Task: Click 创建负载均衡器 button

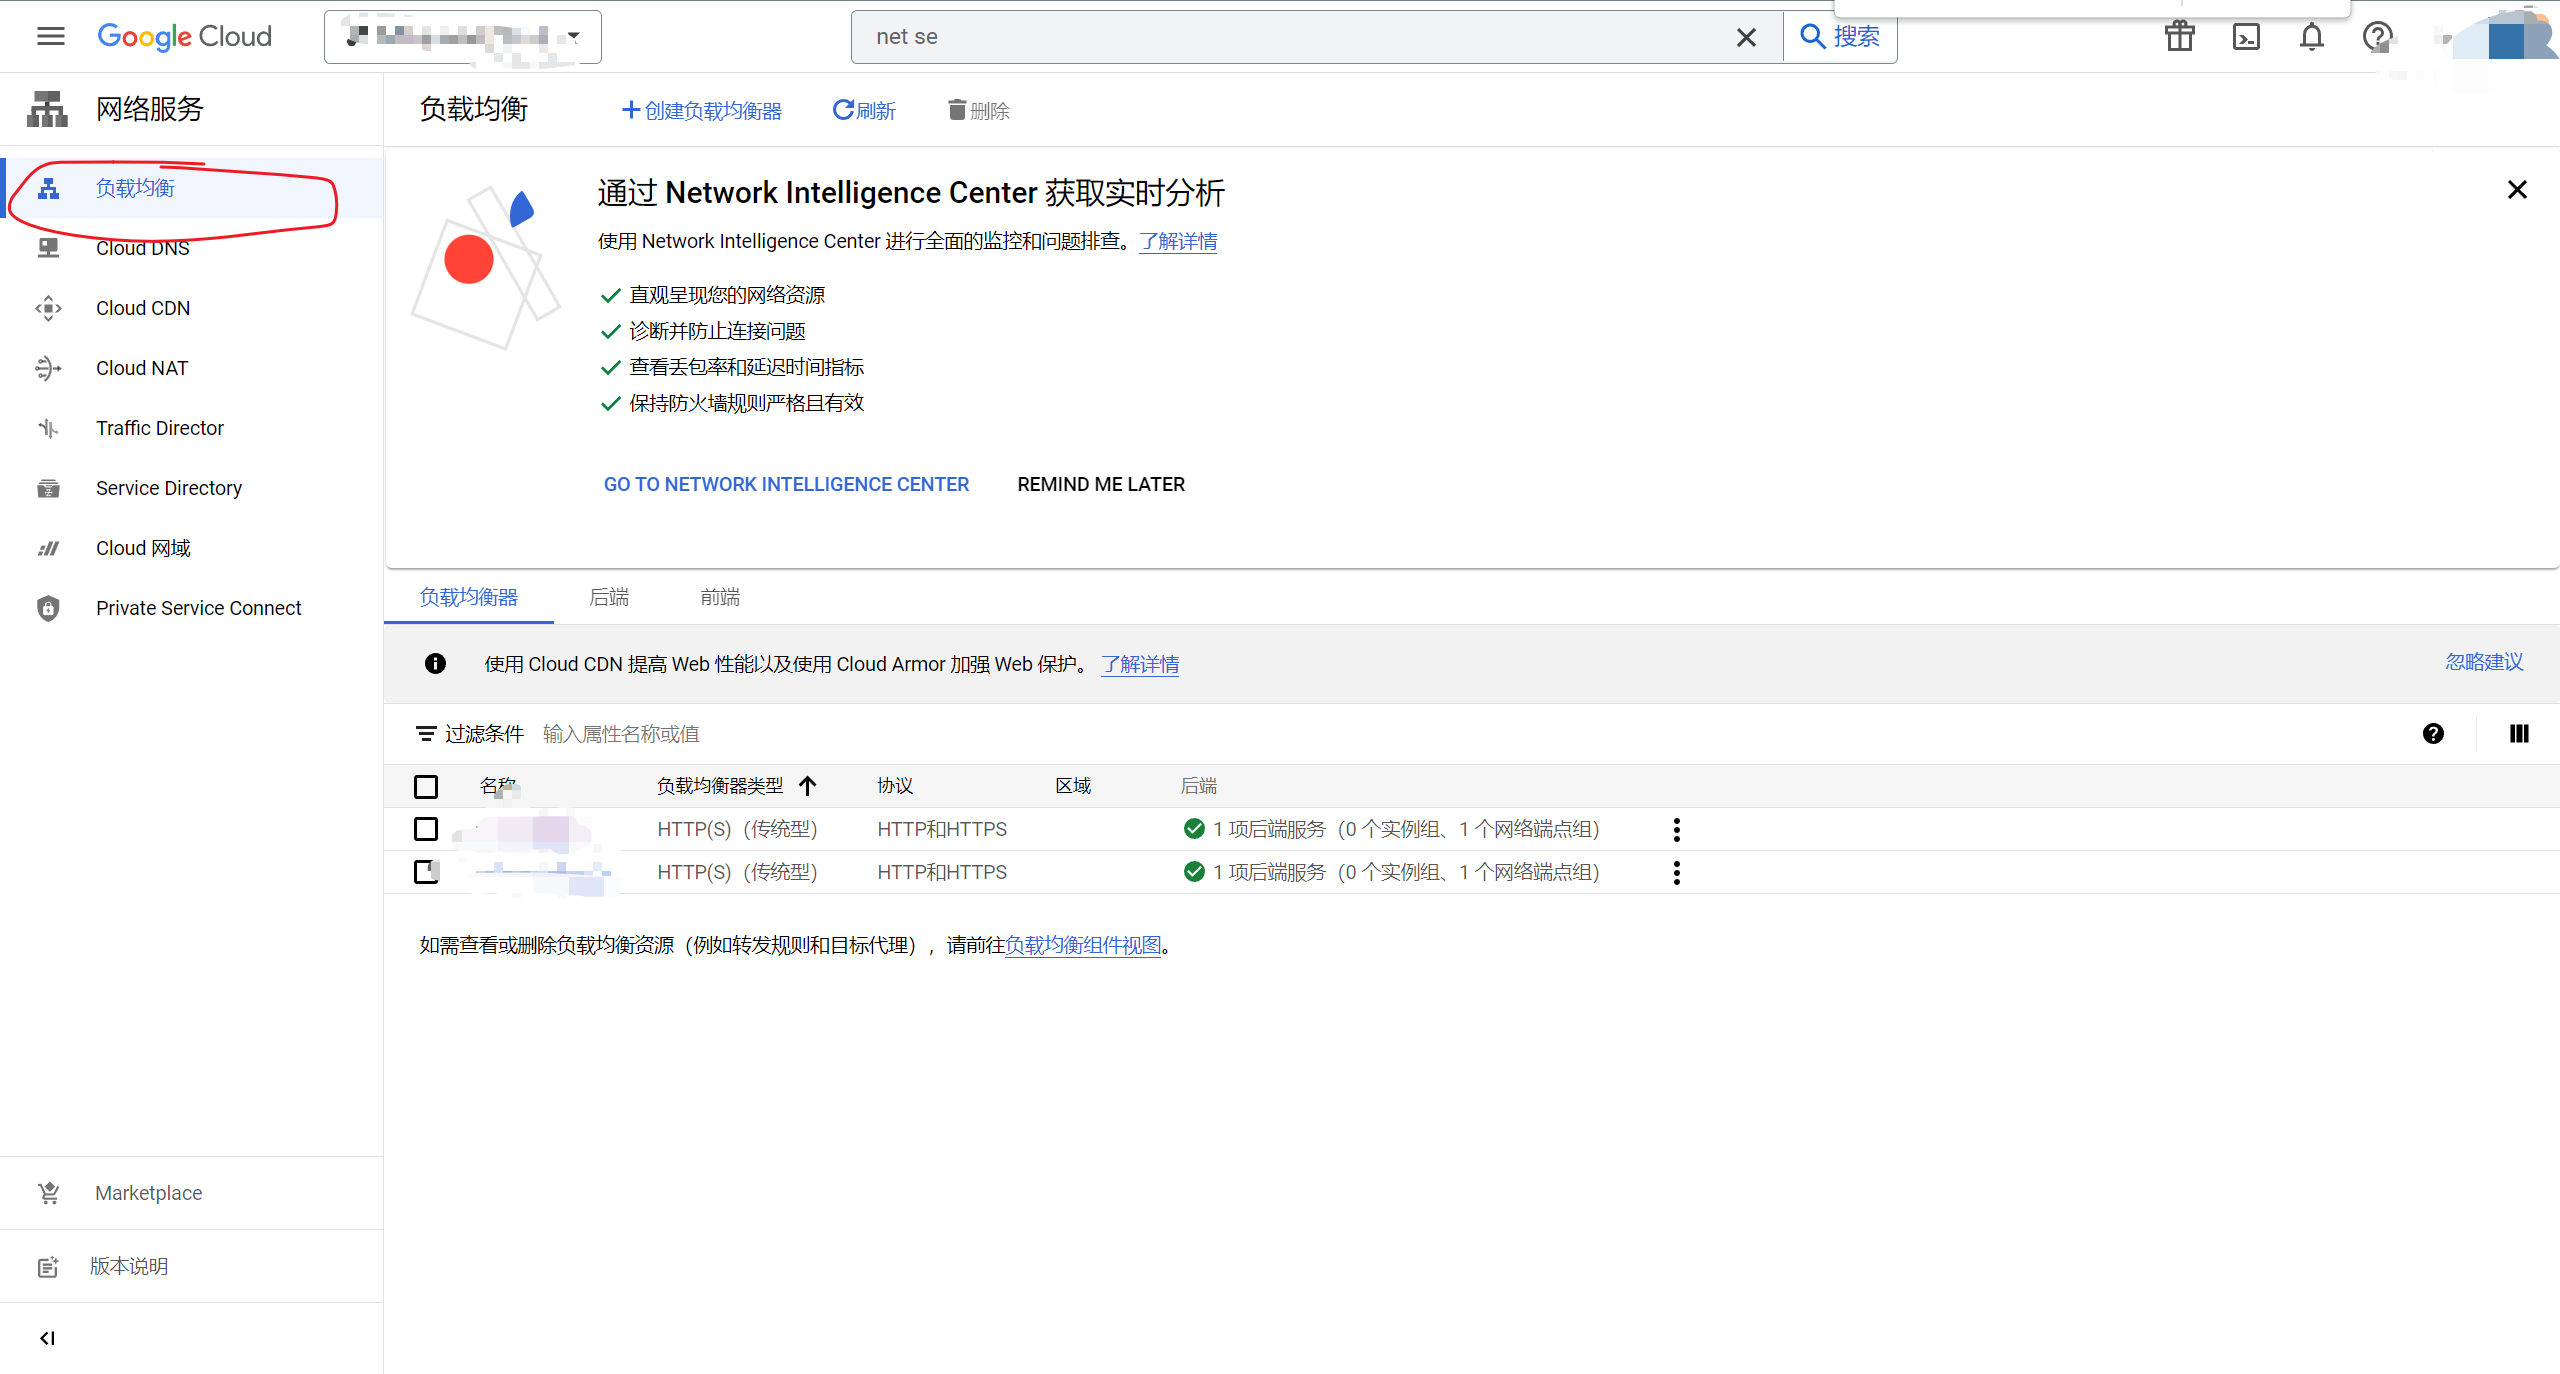Action: (702, 111)
